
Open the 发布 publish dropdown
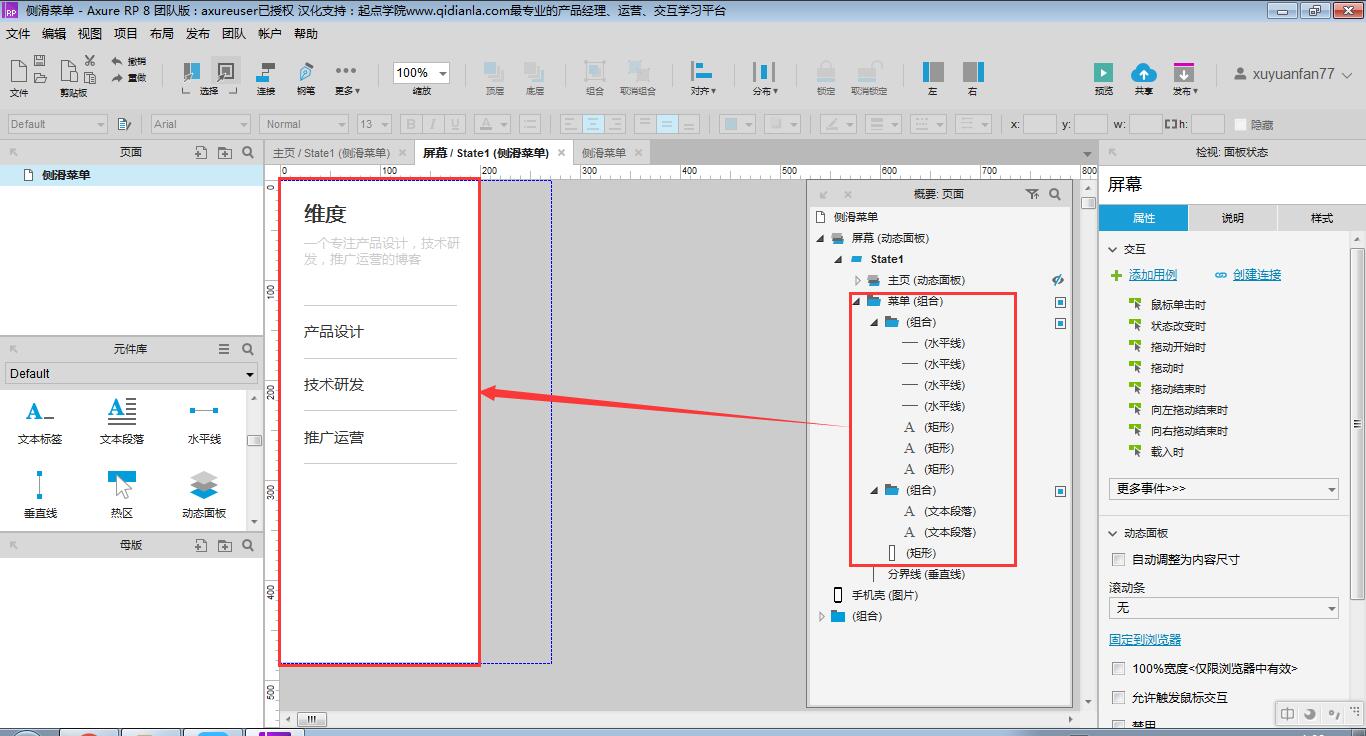(x=1184, y=78)
